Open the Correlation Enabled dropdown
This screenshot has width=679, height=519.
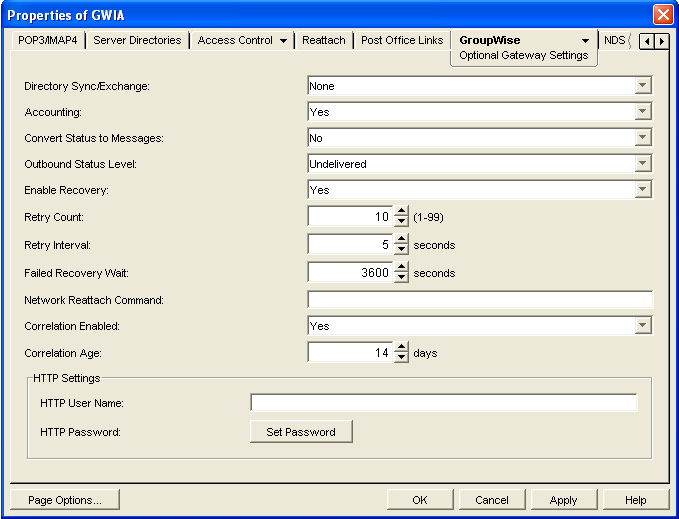(x=643, y=325)
